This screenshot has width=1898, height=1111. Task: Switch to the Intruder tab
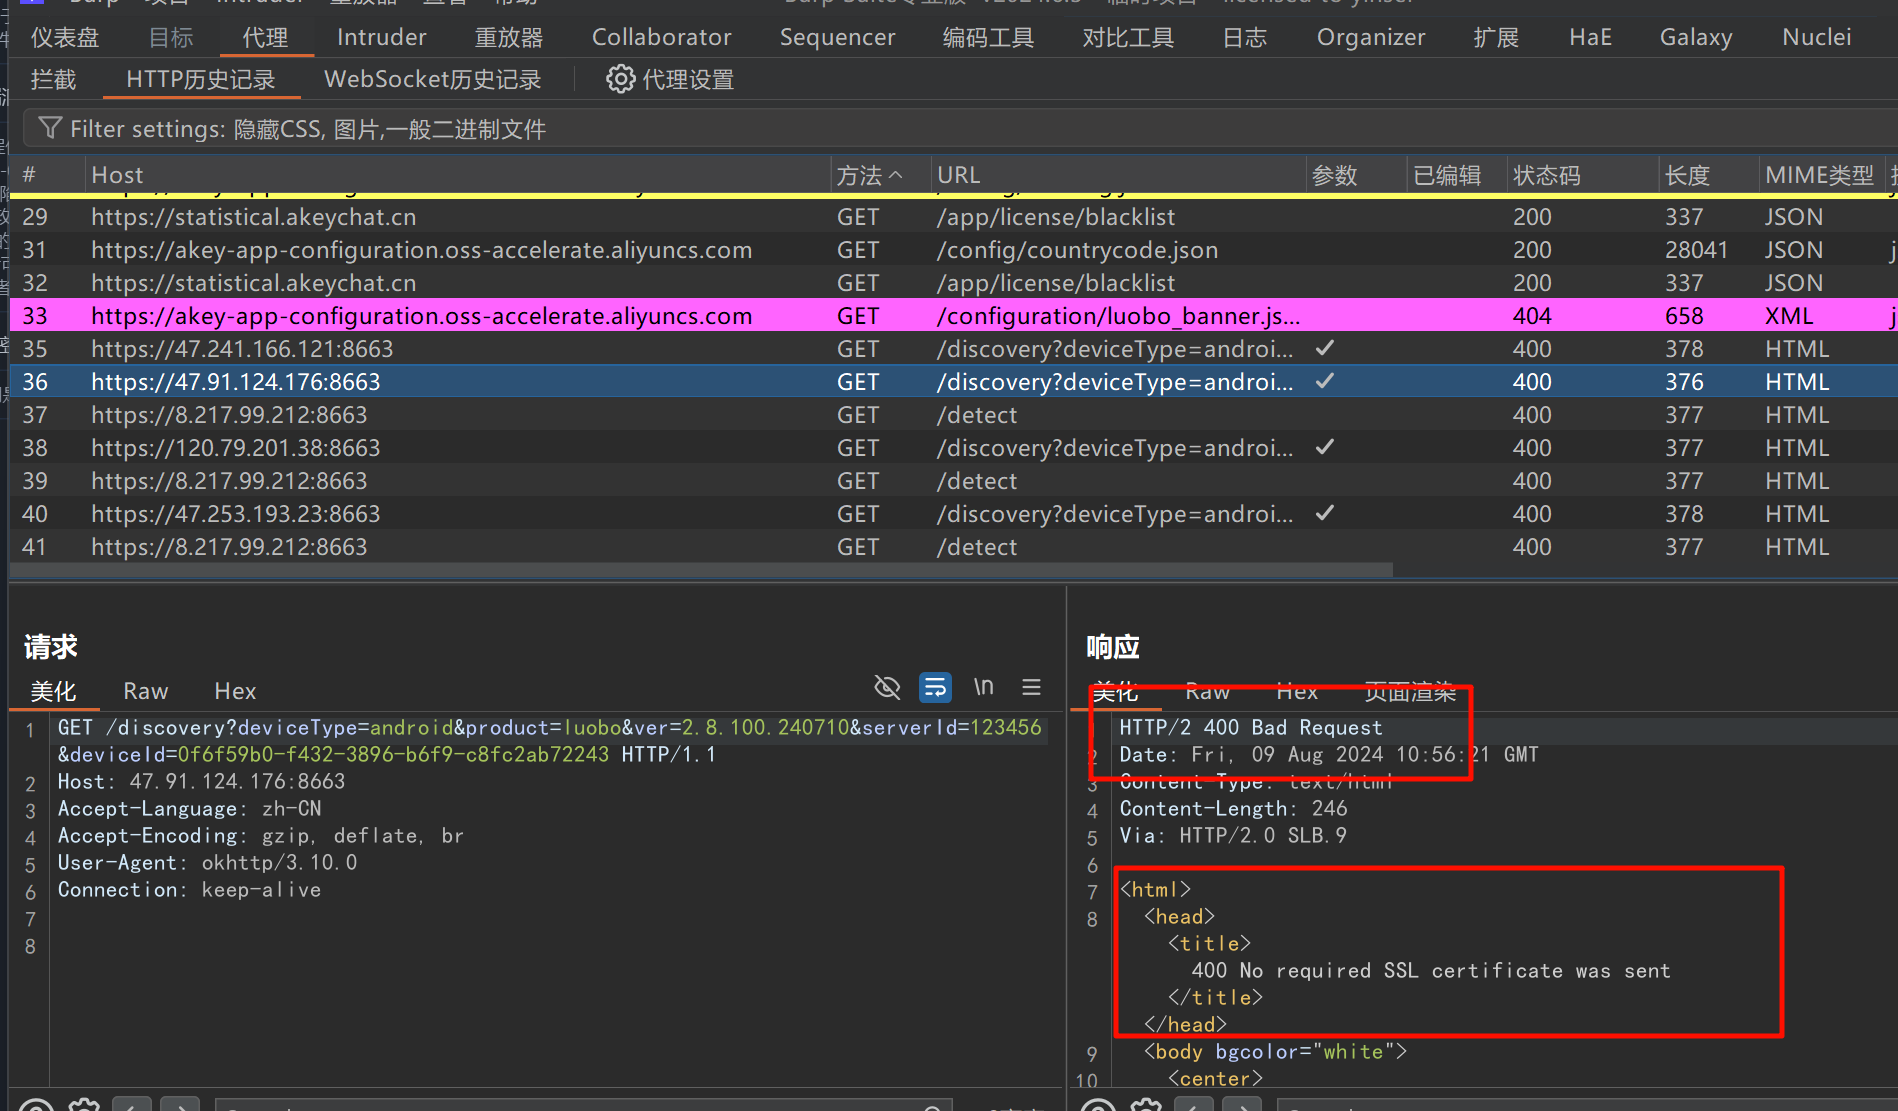pyautogui.click(x=381, y=37)
